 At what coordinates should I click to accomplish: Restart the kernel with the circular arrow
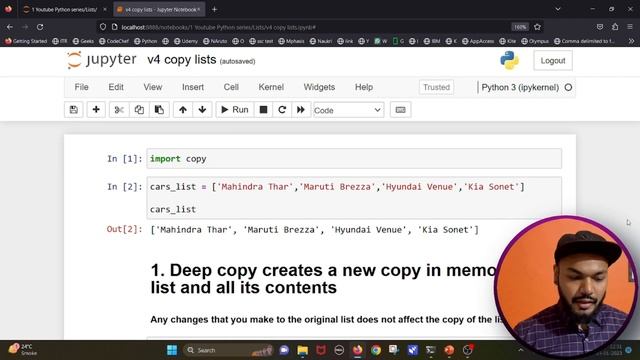click(x=282, y=110)
